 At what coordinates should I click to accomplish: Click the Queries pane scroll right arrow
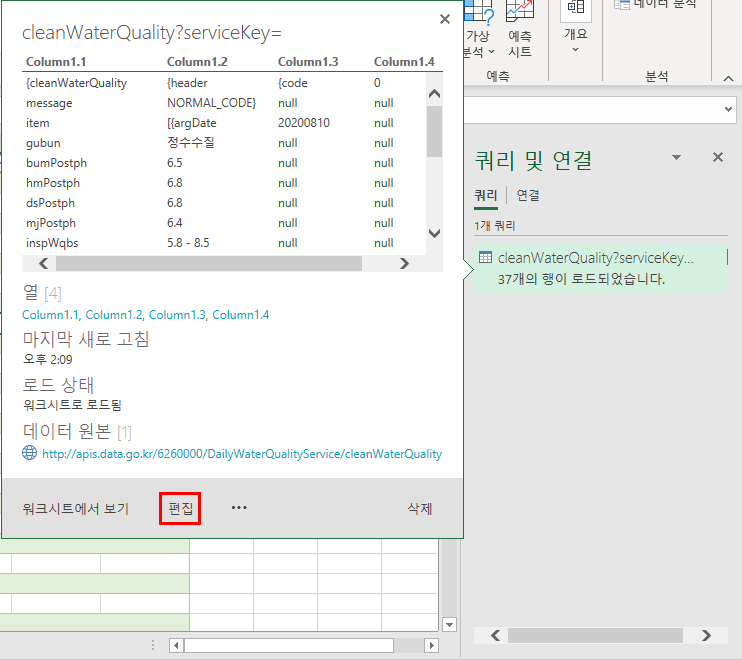[x=706, y=635]
